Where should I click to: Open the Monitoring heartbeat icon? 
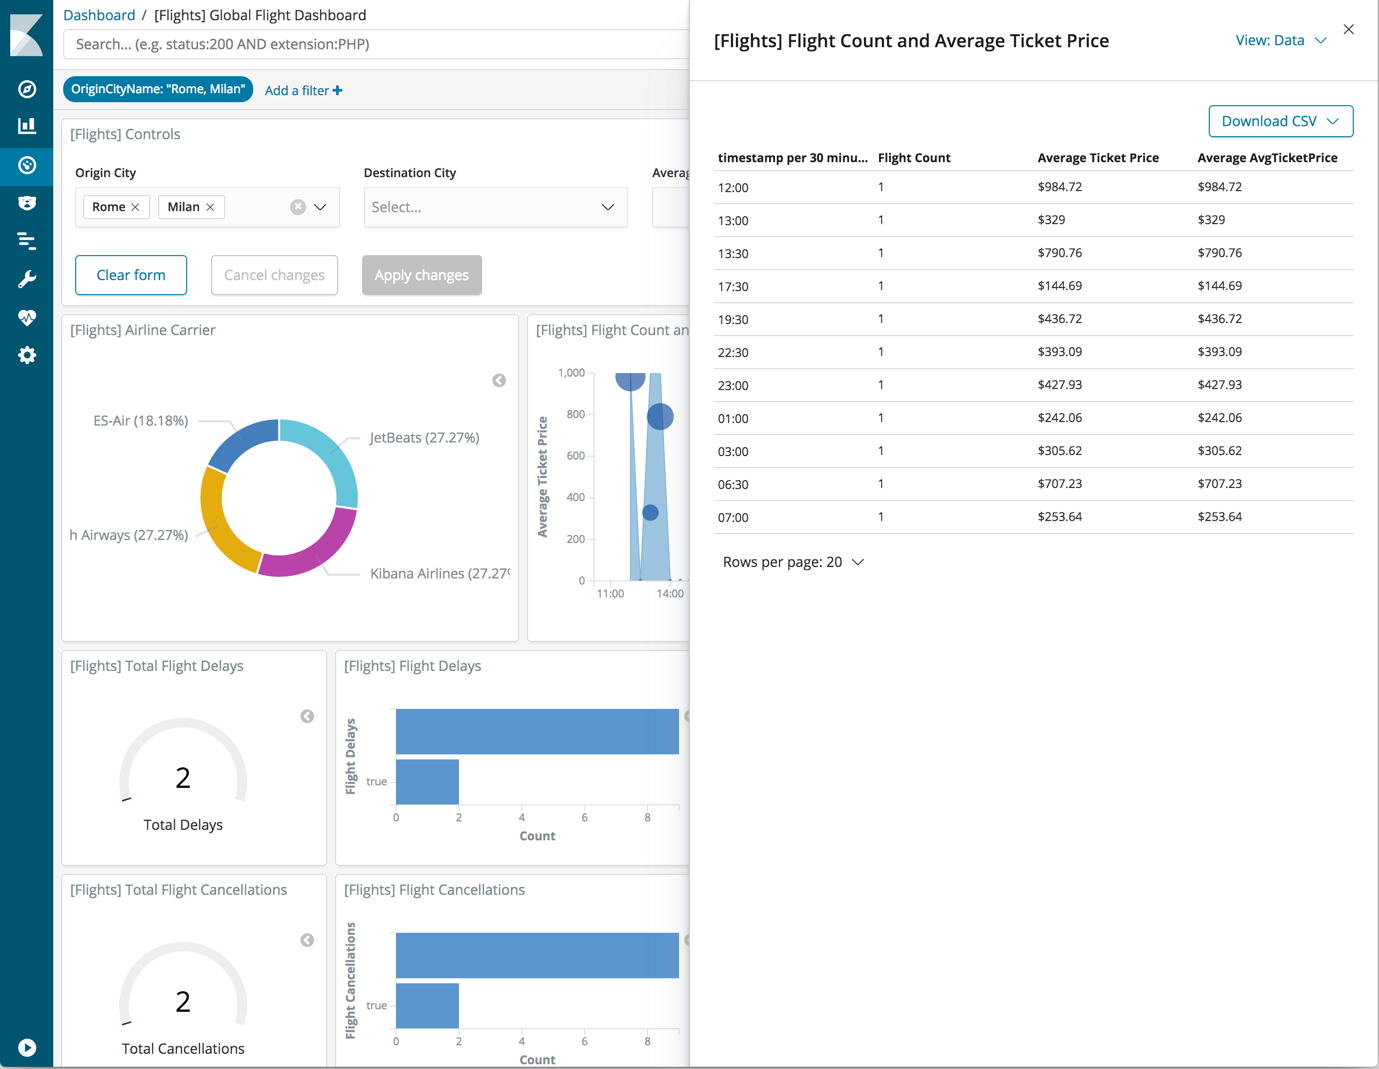click(27, 317)
